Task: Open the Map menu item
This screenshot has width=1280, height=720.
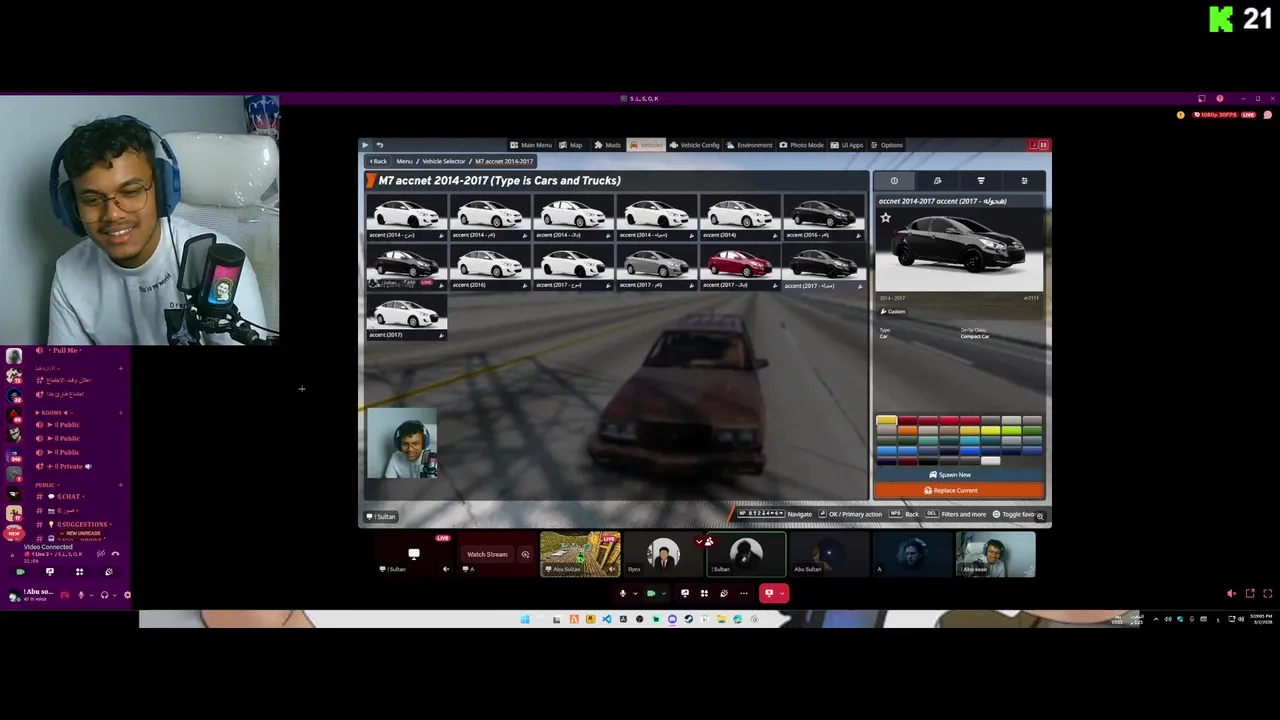Action: pos(570,145)
